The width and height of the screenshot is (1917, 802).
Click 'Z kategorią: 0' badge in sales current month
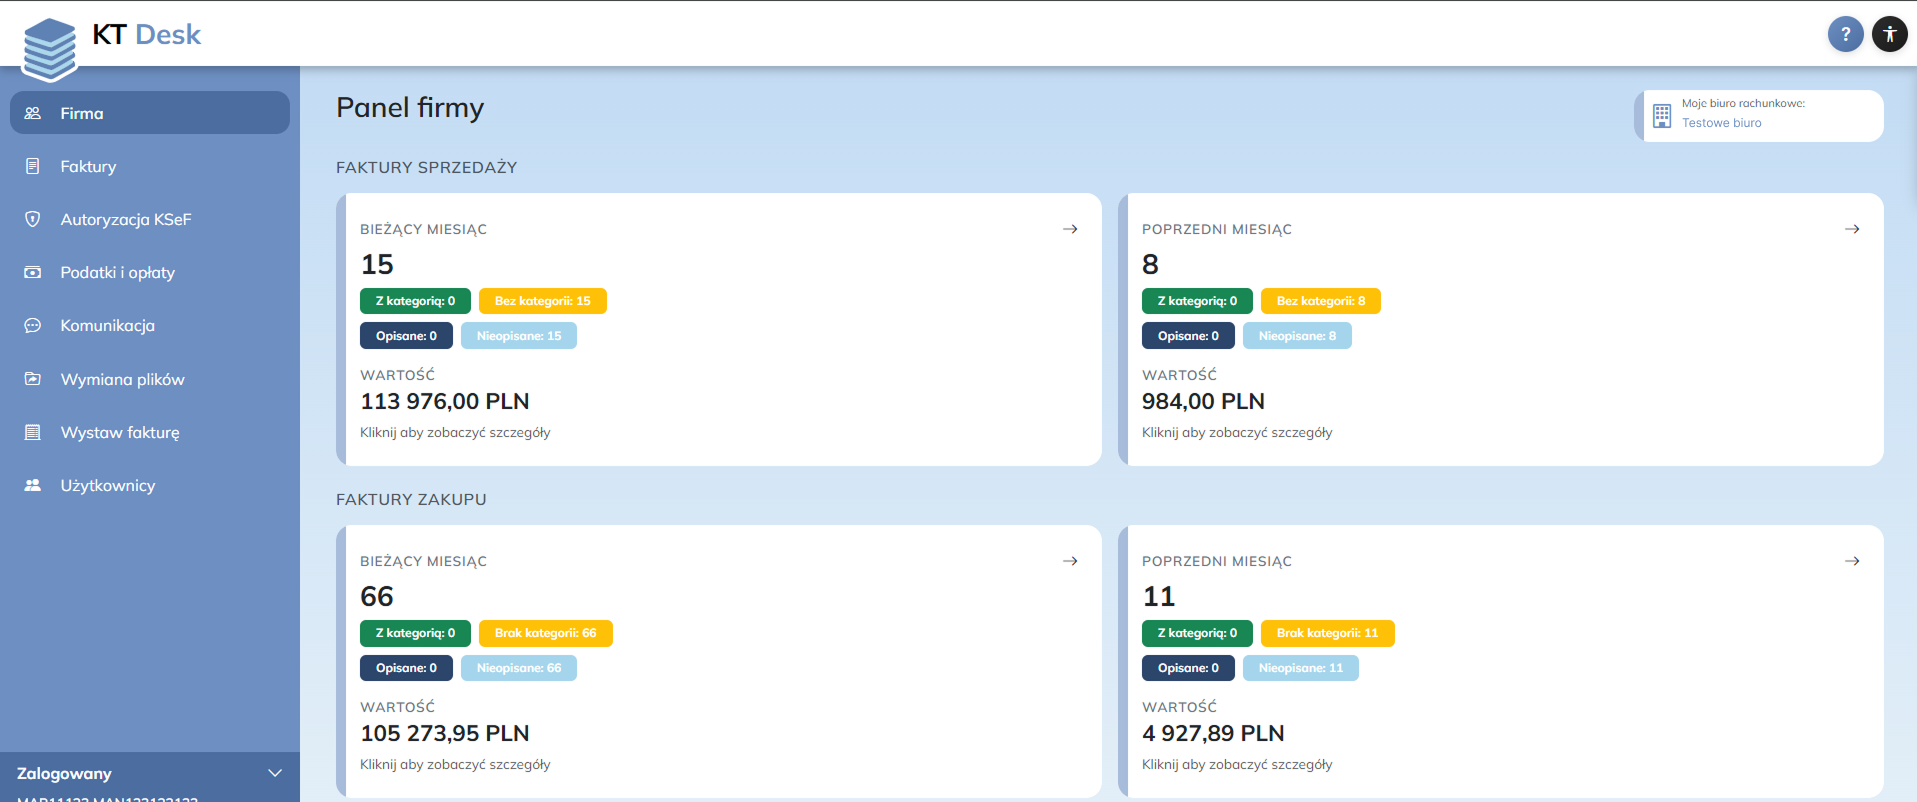tap(415, 301)
